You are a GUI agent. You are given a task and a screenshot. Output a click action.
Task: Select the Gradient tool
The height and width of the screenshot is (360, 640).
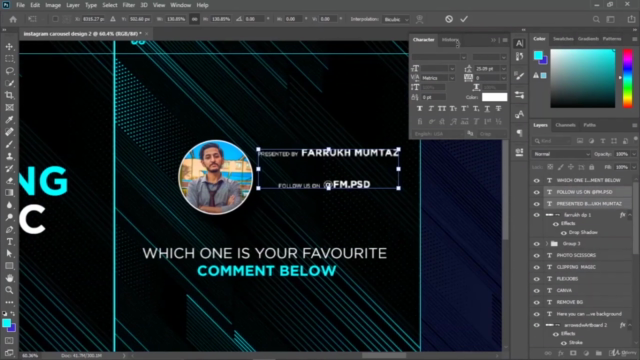click(9, 193)
